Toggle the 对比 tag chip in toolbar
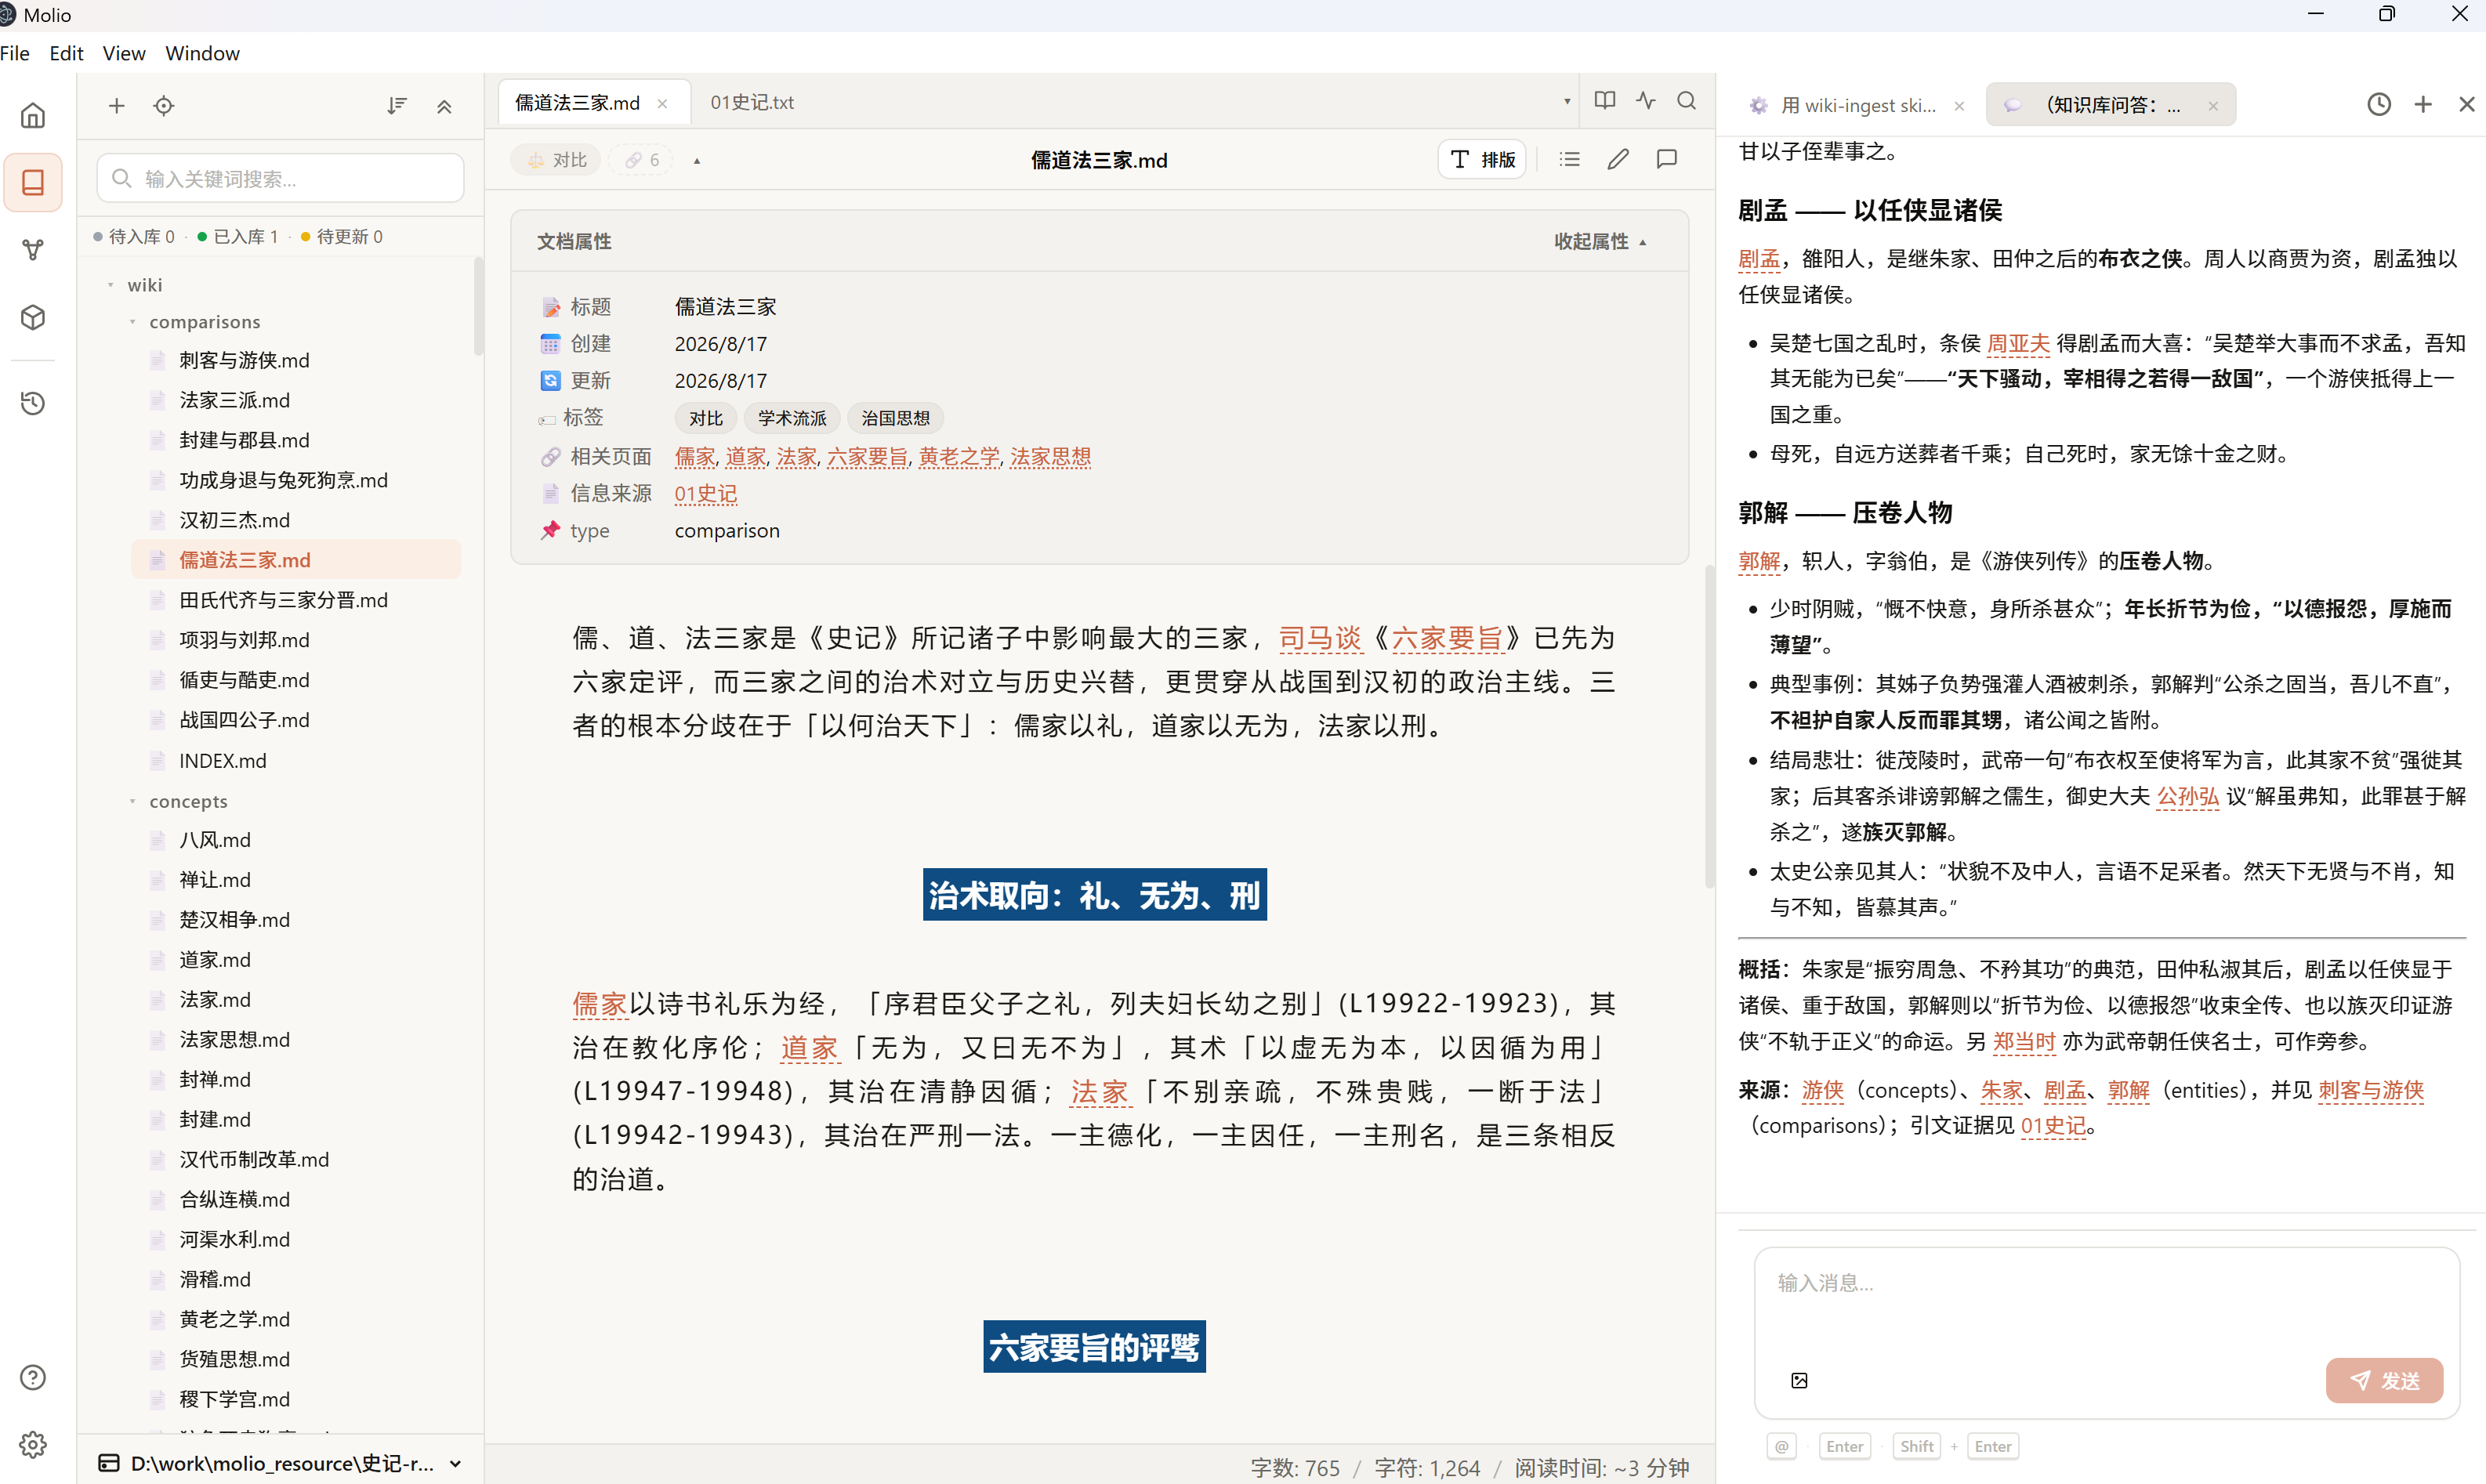Viewport: 2486px width, 1484px height. click(x=556, y=160)
